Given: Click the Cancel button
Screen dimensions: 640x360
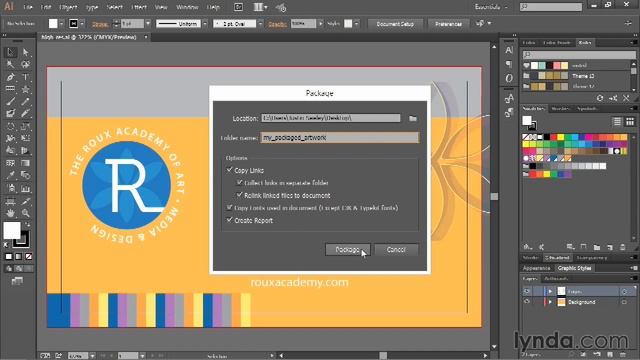Looking at the screenshot, I should click(396, 249).
